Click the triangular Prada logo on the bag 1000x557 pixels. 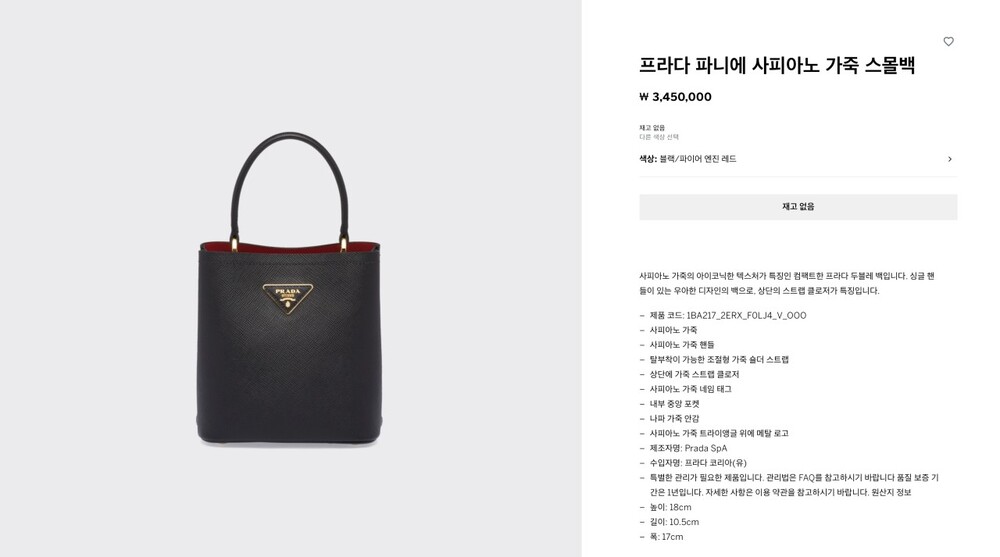coord(288,297)
